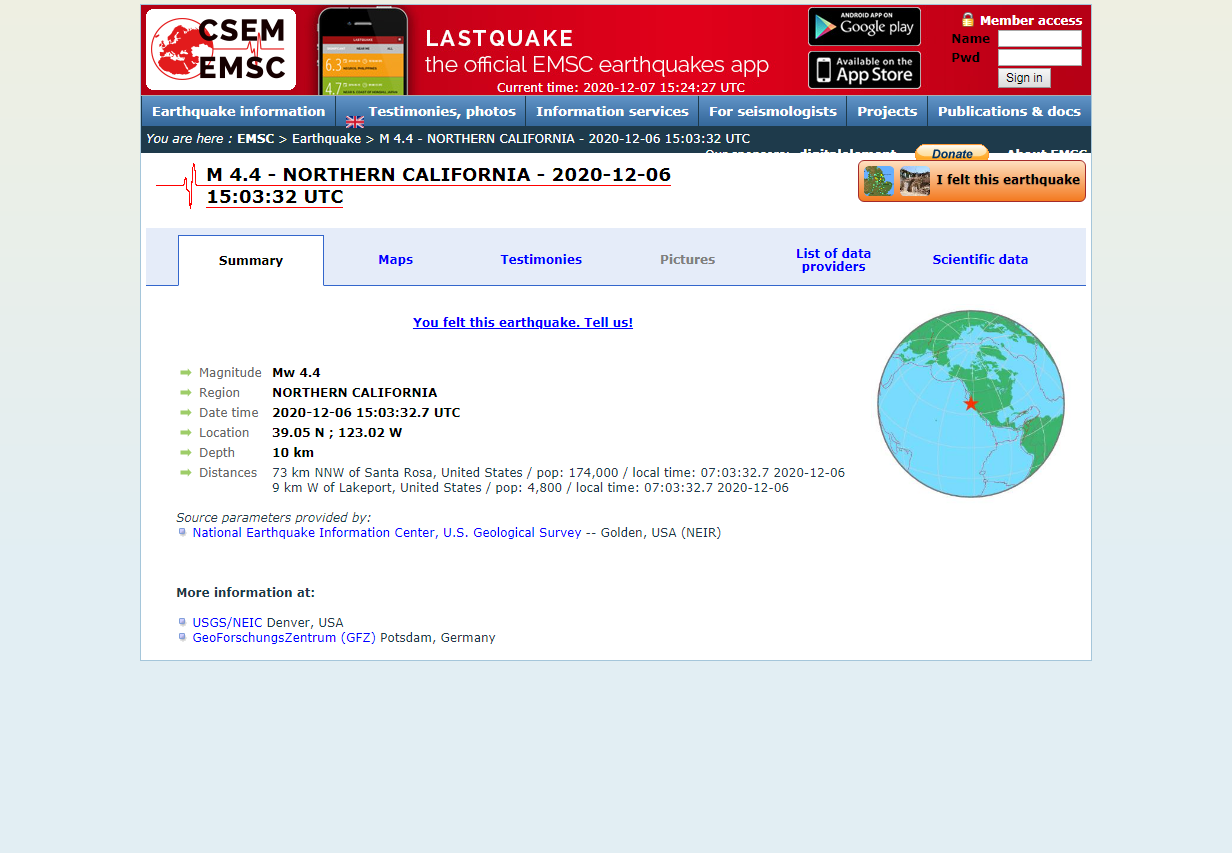Click the globe epicenter map
Screen dimensions: 1232x853
[970, 404]
